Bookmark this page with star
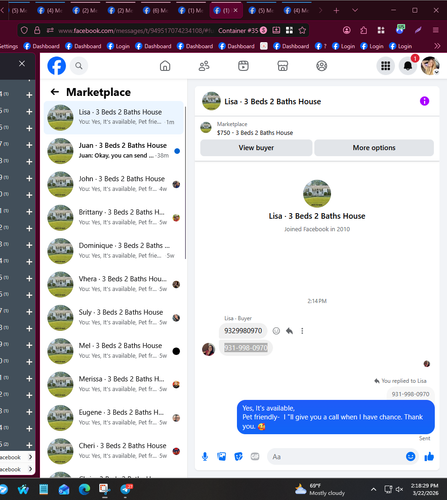The width and height of the screenshot is (447, 500). 302,31
